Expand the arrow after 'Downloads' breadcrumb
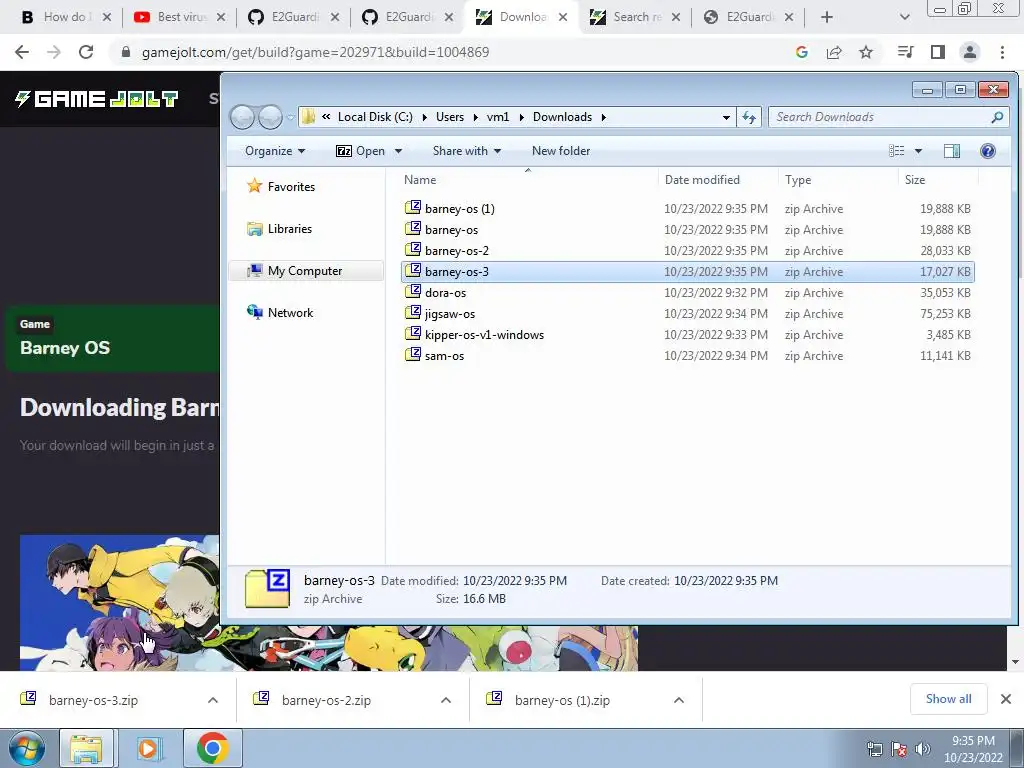The image size is (1024, 768). [603, 117]
